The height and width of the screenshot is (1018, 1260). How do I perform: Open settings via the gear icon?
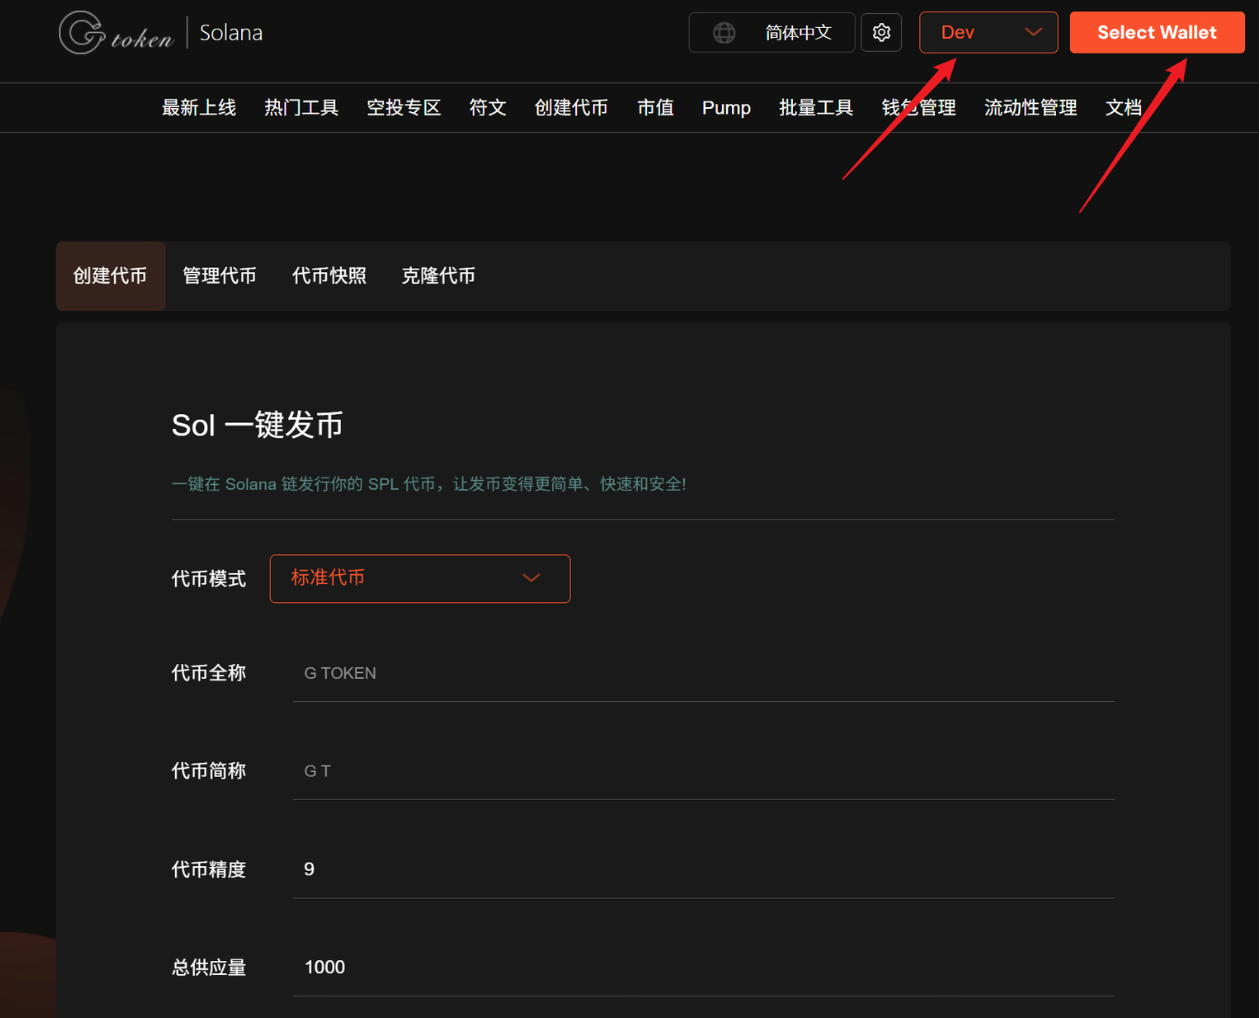pyautogui.click(x=881, y=32)
